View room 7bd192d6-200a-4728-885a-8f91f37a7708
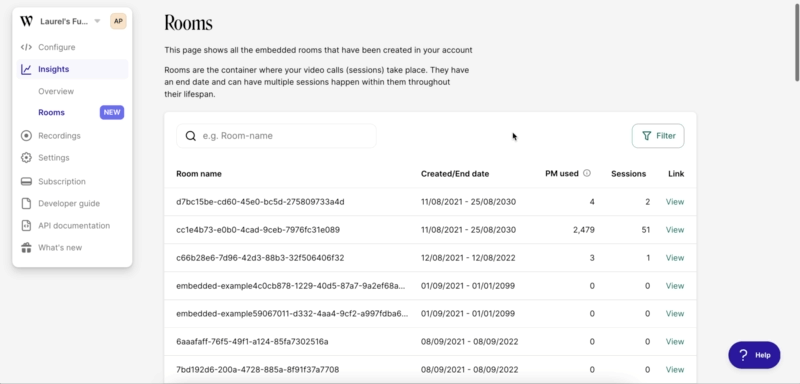Viewport: 800px width, 384px height. click(x=674, y=370)
